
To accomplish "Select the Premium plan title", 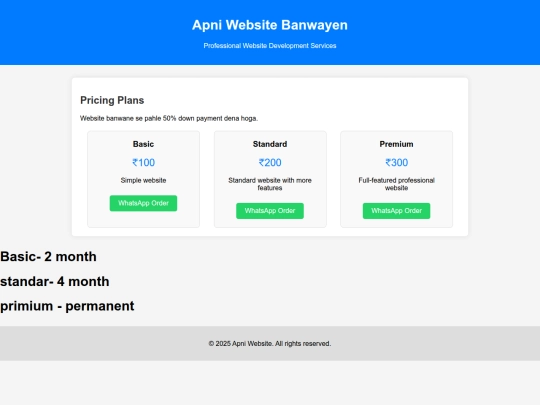I will pos(396,144).
